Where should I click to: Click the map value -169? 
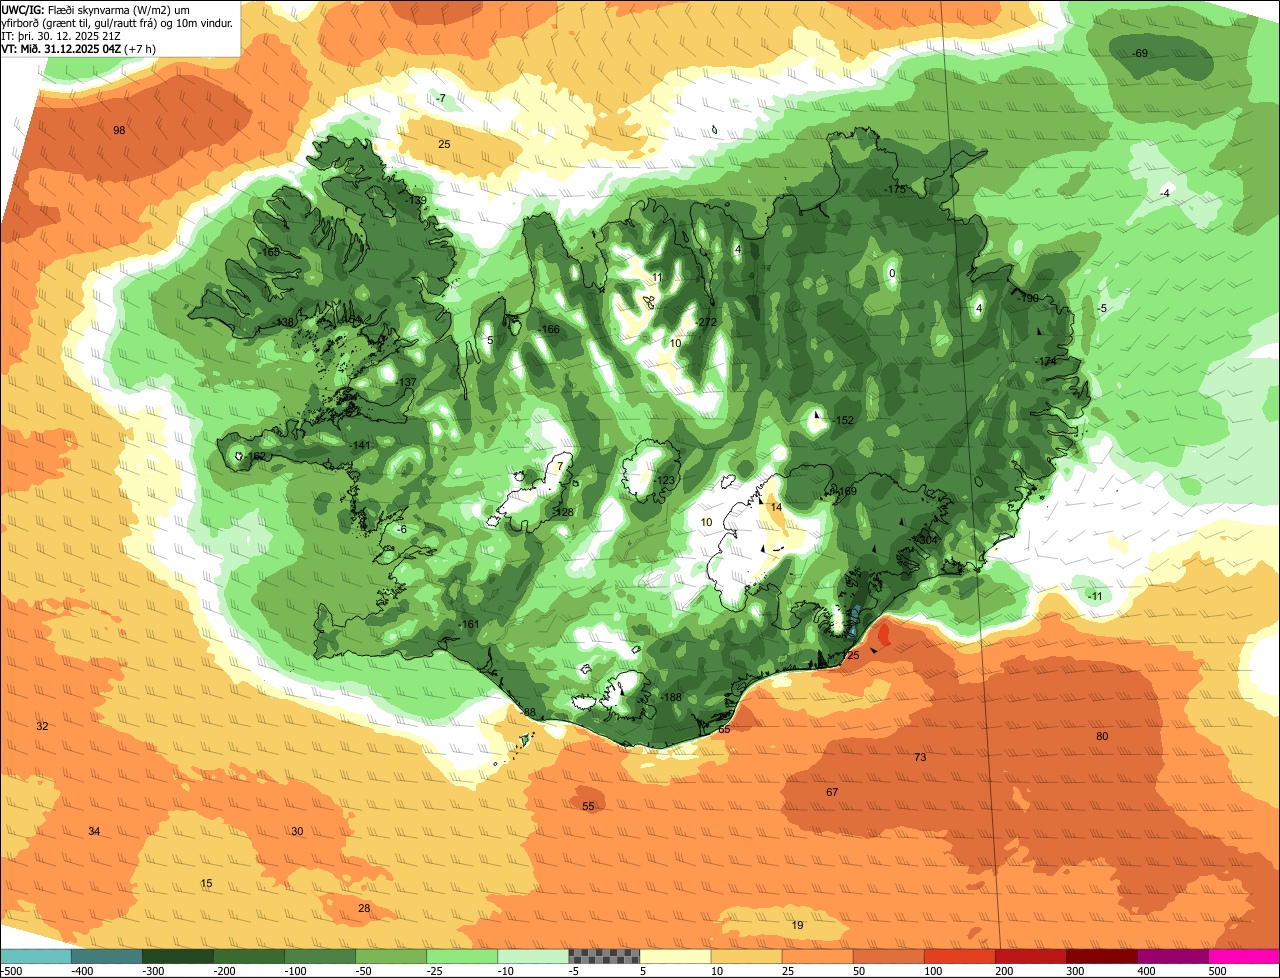[x=847, y=491]
